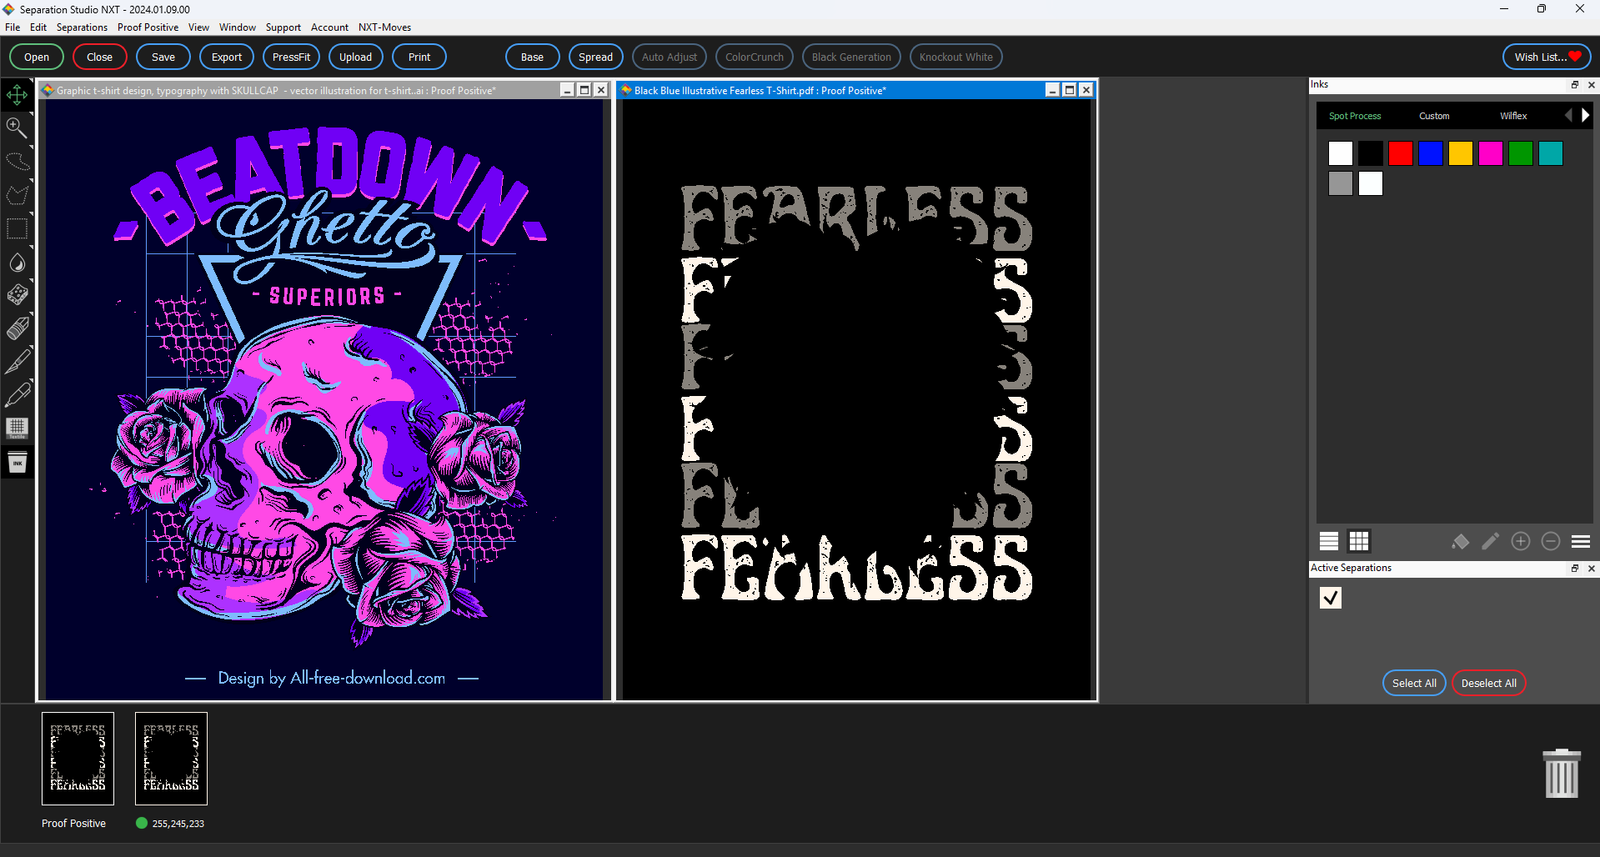This screenshot has height=857, width=1600.
Task: Pick the magenta ink swatch
Action: [x=1491, y=153]
